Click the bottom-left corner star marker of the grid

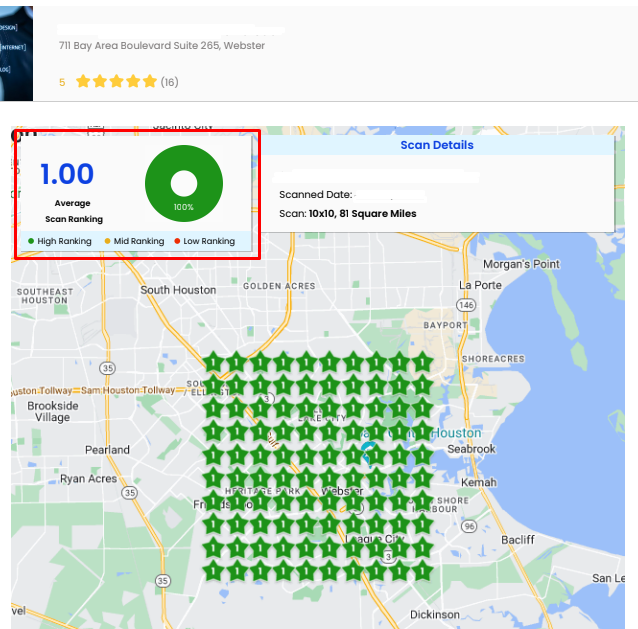[x=213, y=571]
